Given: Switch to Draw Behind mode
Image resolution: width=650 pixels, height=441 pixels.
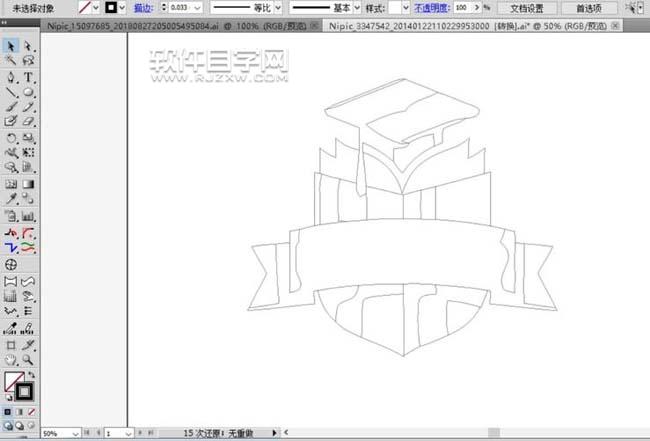Looking at the screenshot, I should coord(19,426).
